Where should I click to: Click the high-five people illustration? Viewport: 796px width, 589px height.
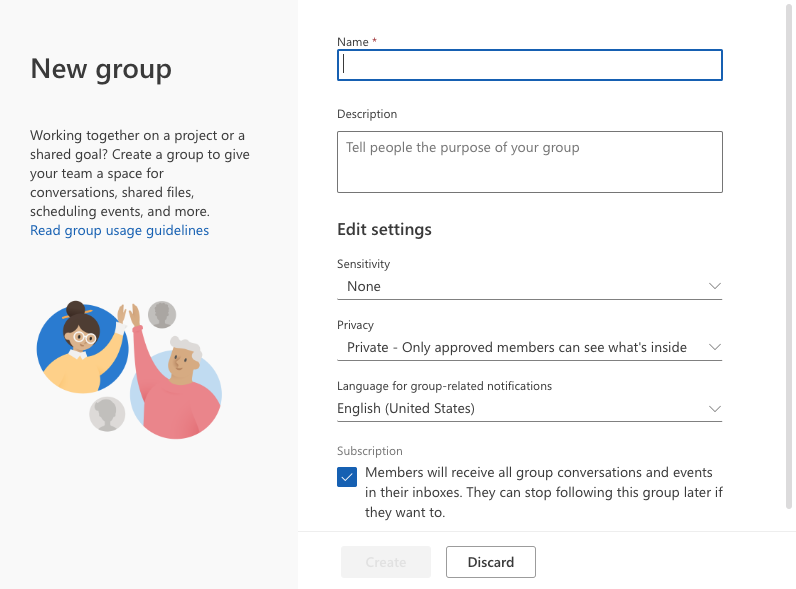point(129,370)
